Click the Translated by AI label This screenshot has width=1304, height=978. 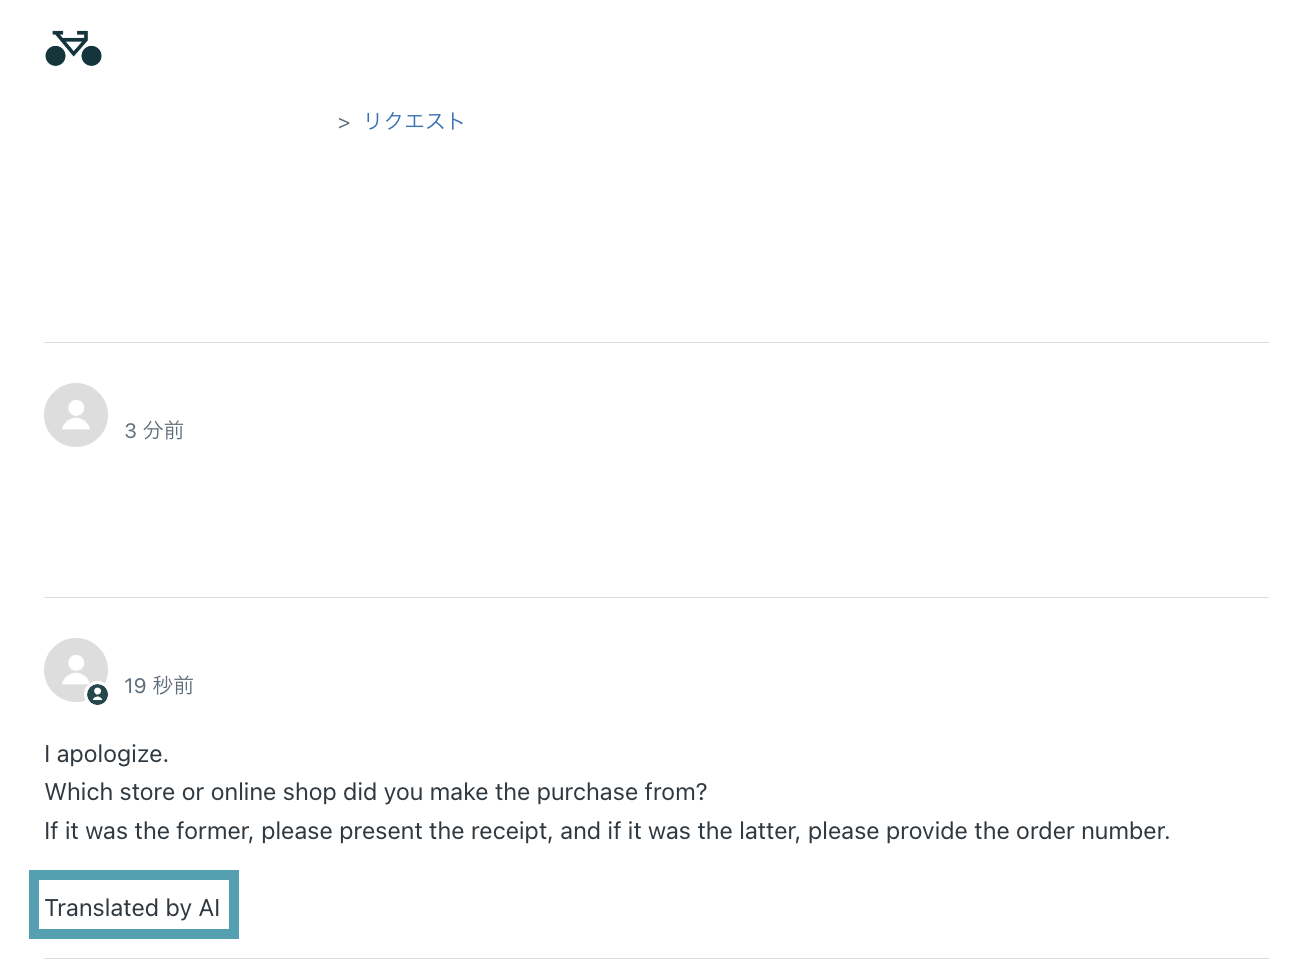click(x=133, y=907)
